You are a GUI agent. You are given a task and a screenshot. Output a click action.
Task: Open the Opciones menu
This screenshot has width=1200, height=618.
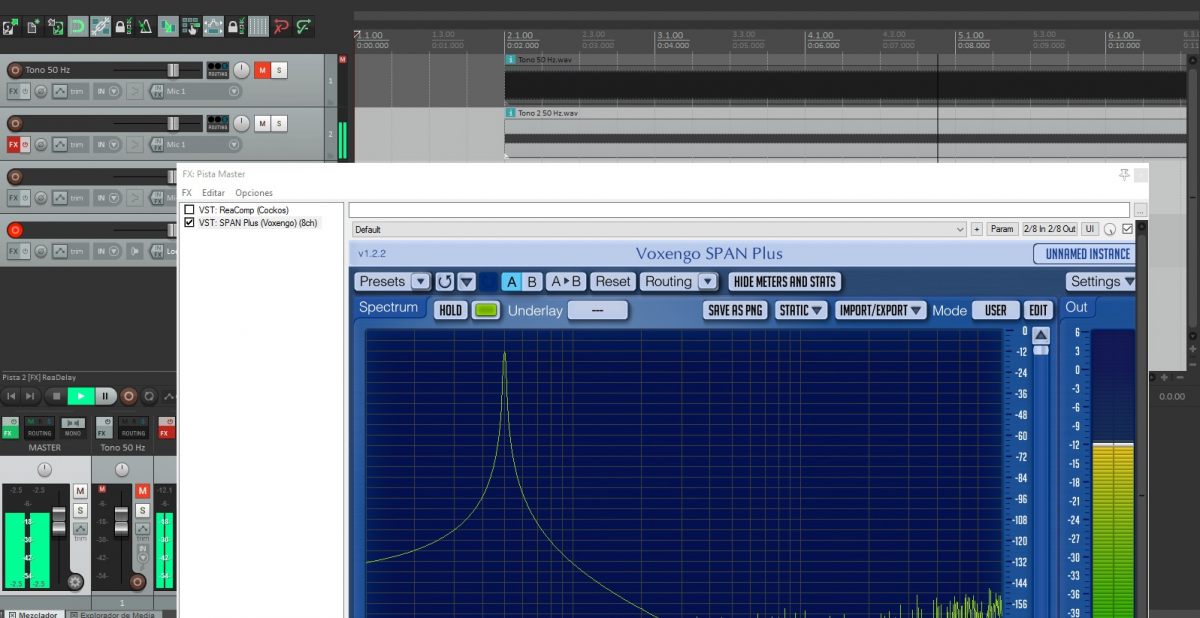point(254,193)
